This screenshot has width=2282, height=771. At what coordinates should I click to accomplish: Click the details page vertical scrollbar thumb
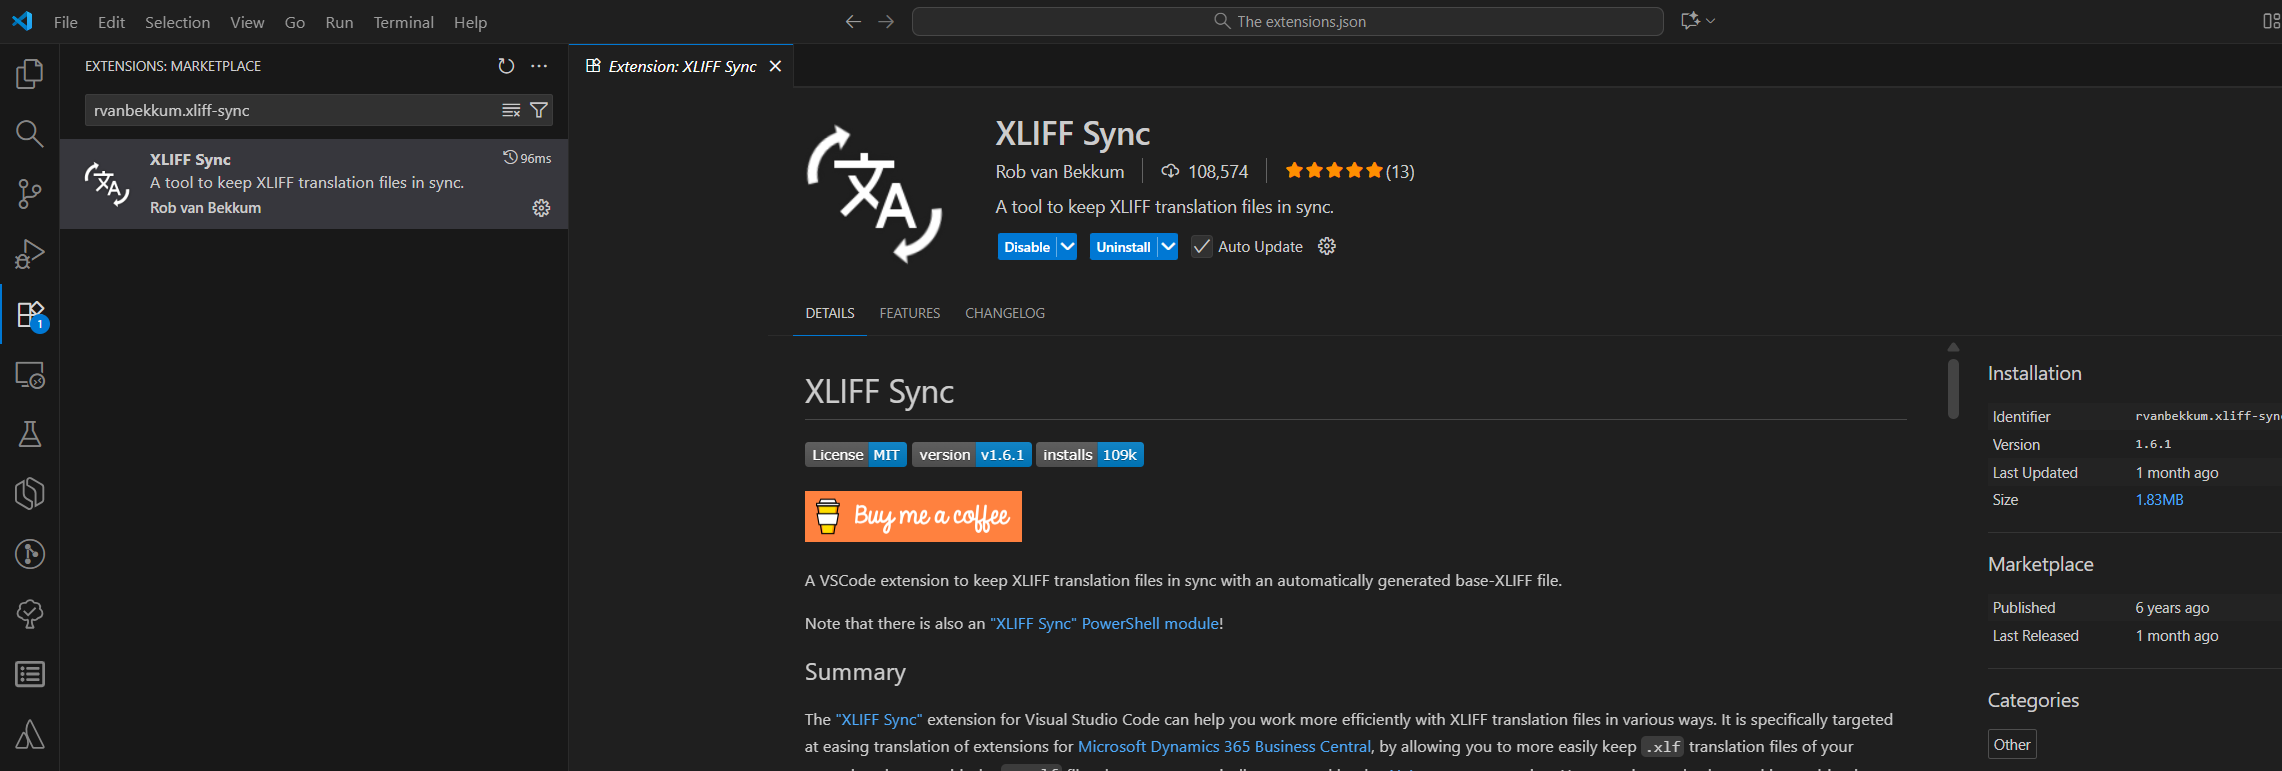click(x=1953, y=388)
